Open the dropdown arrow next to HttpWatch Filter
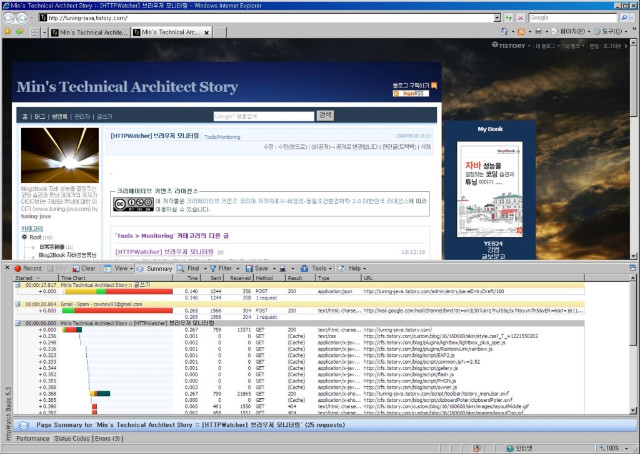640x454 pixels. 238,268
